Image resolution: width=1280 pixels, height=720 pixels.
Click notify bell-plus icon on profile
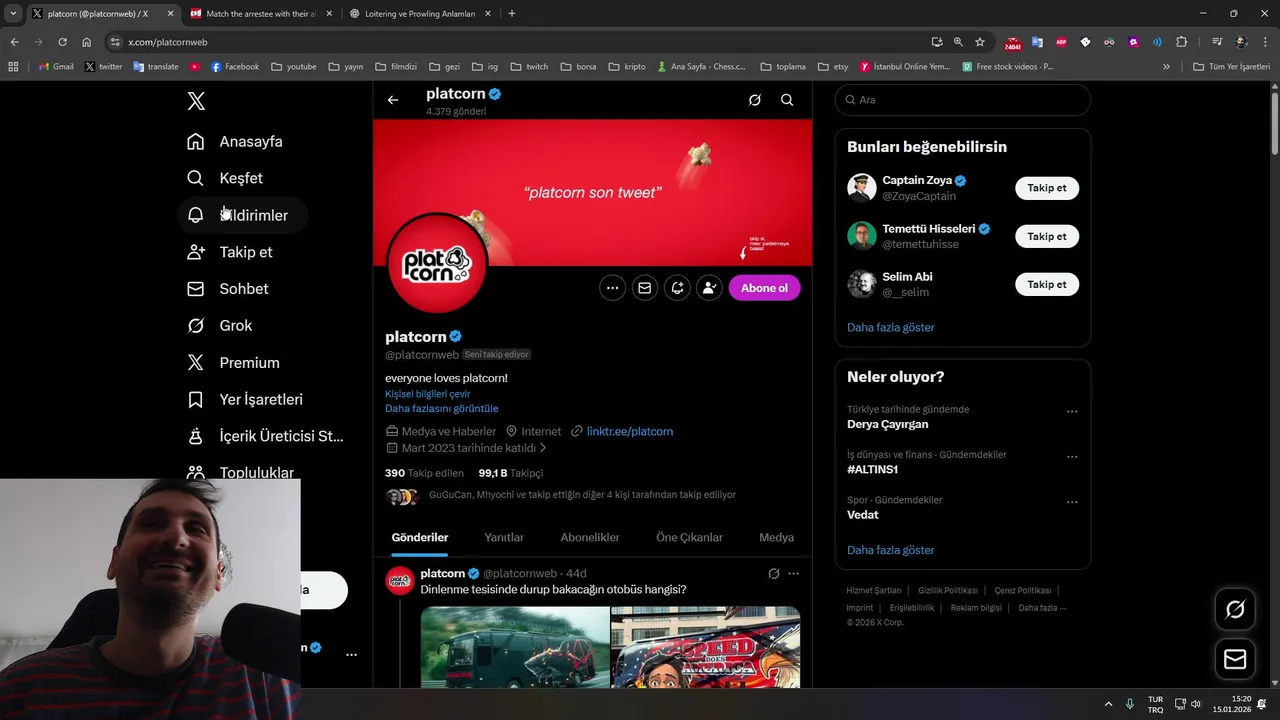677,288
